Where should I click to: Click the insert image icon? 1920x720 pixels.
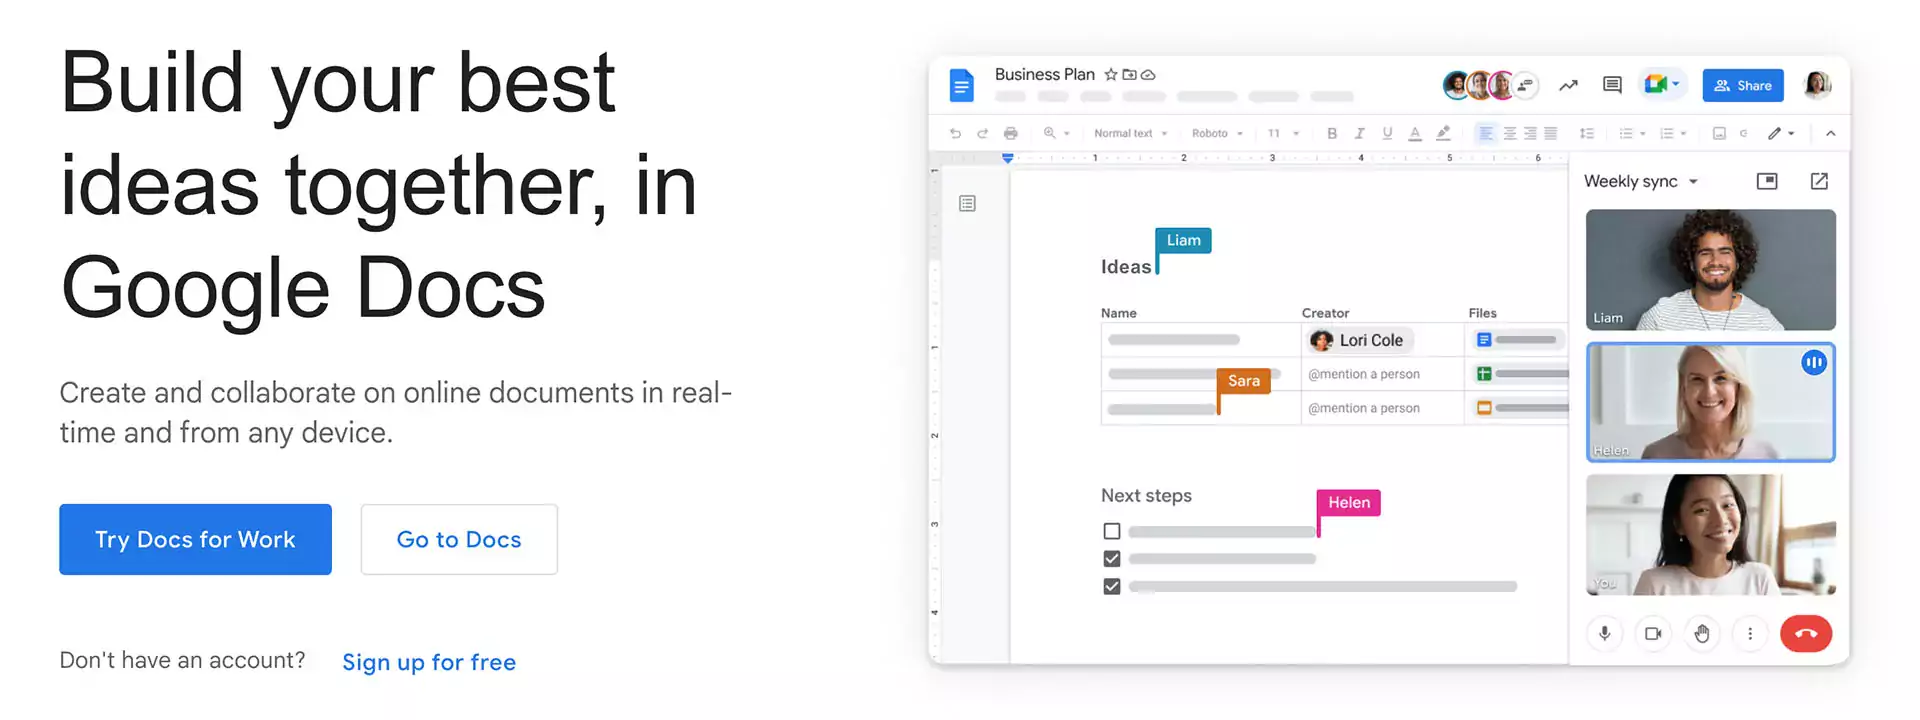(x=1719, y=133)
